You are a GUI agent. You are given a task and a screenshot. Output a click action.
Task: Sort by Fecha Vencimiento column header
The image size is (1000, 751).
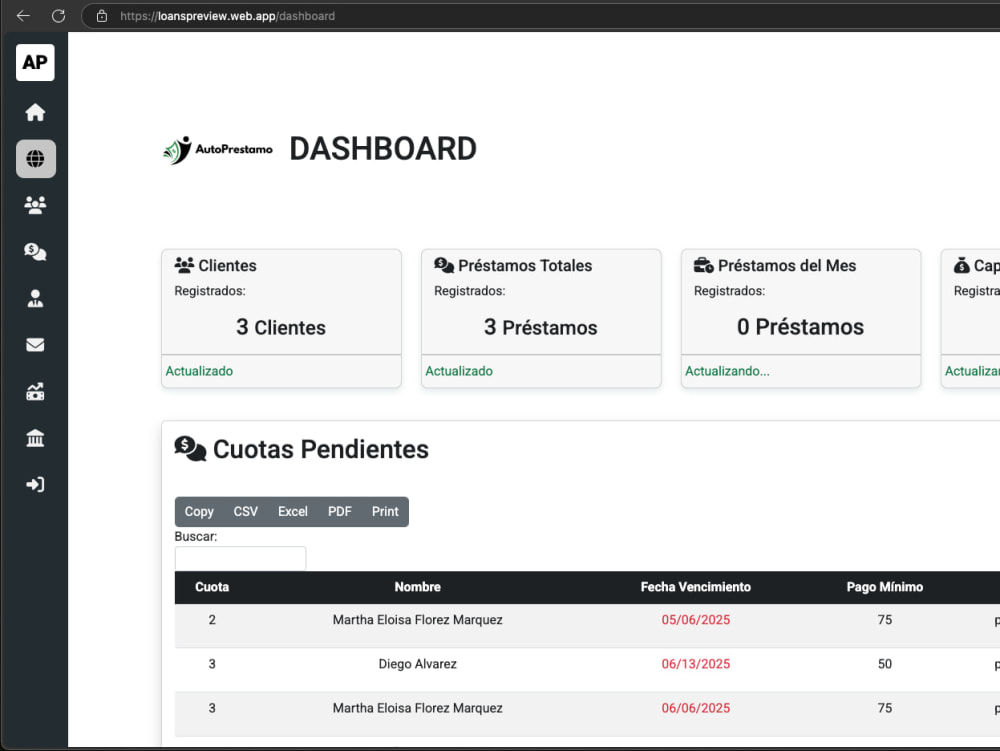pyautogui.click(x=696, y=587)
